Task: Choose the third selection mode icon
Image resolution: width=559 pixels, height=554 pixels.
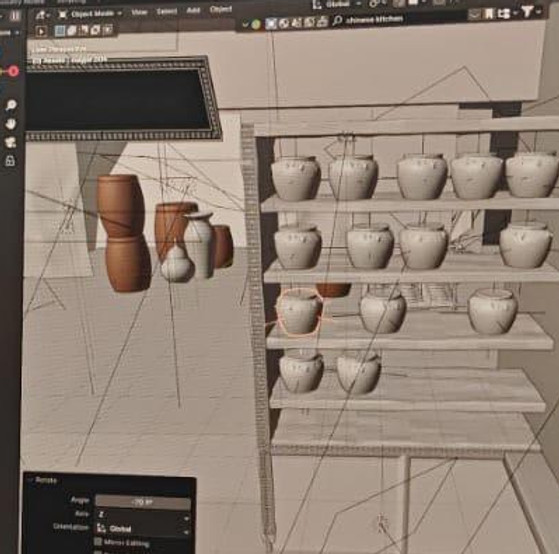Action: click(x=84, y=30)
